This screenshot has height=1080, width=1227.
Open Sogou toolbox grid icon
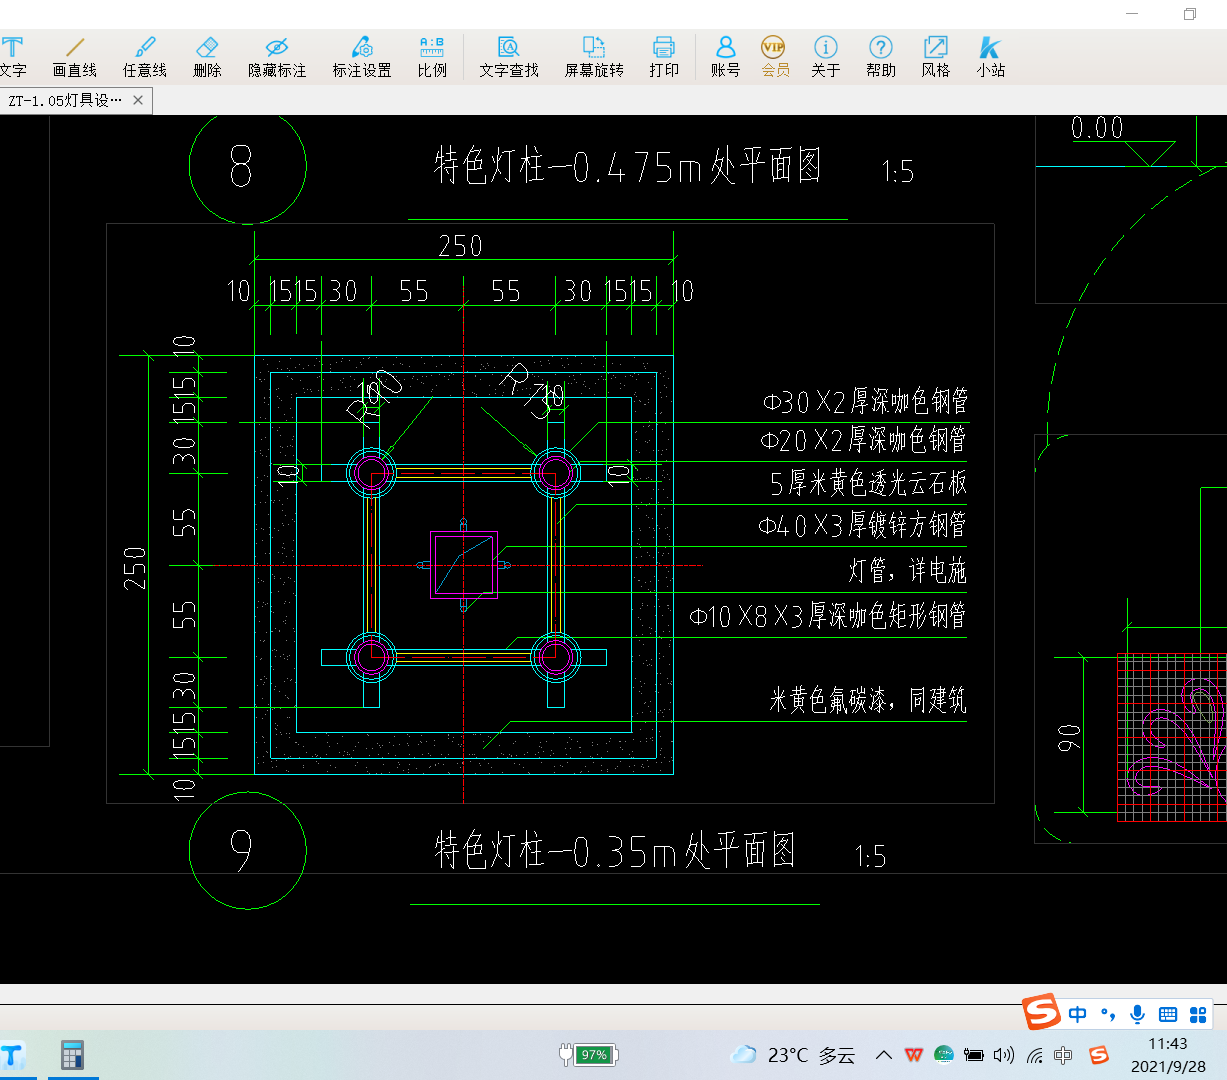1198,1014
